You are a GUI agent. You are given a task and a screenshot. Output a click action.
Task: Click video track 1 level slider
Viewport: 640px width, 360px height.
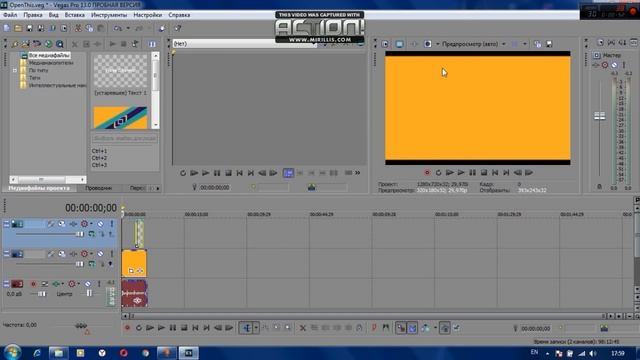[80, 234]
